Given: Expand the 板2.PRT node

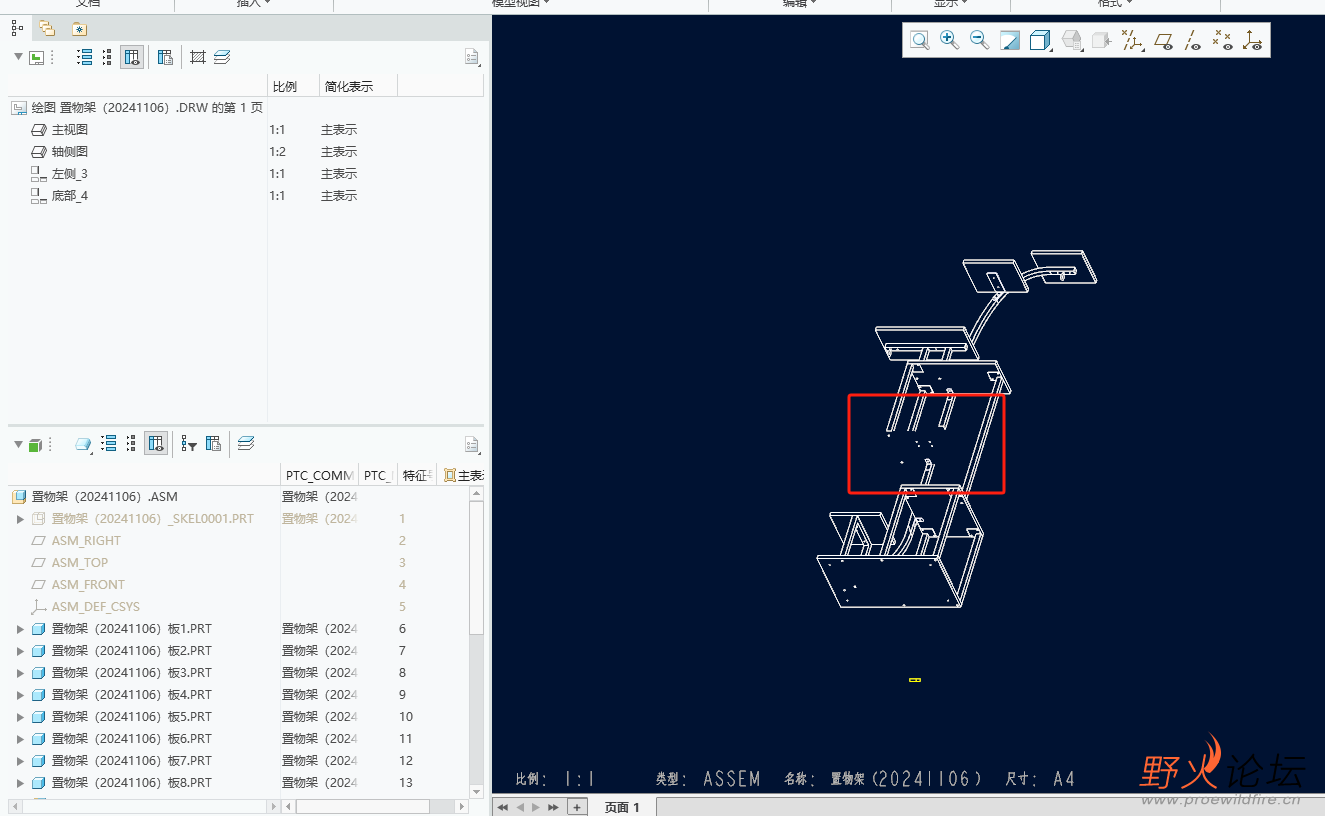Looking at the screenshot, I should 20,651.
